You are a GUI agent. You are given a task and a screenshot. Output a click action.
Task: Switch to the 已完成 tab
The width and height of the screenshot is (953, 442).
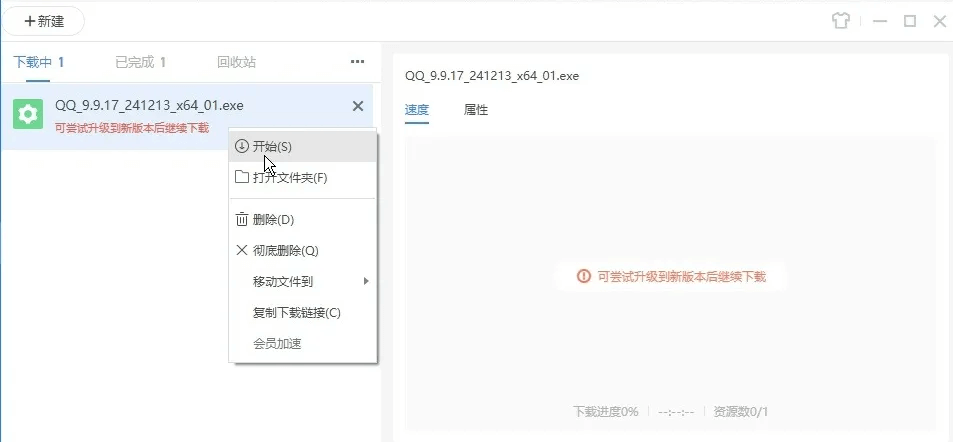point(140,62)
